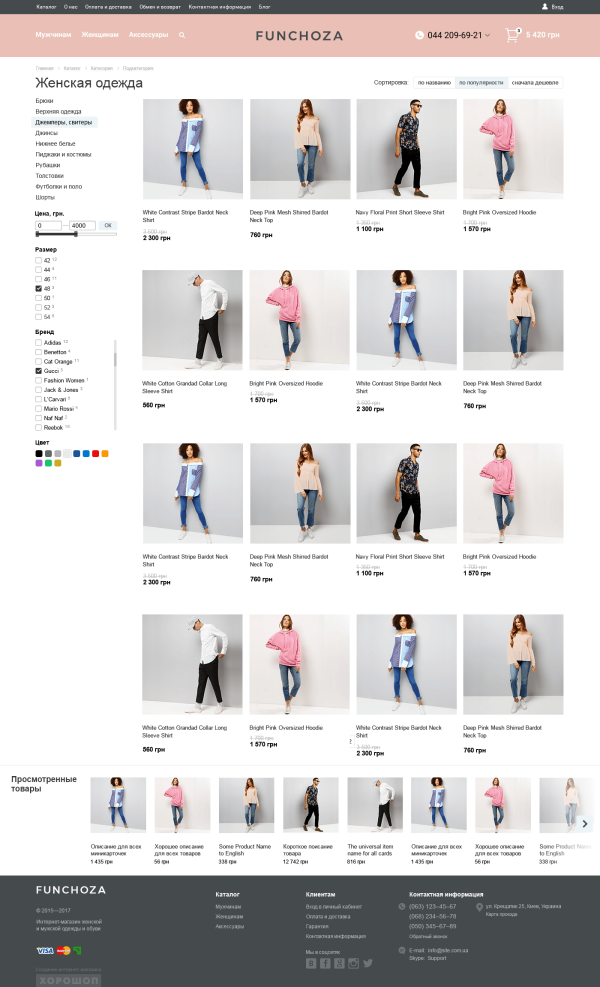Open the Женщинам menu in header
The width and height of the screenshot is (600, 987).
100,35
